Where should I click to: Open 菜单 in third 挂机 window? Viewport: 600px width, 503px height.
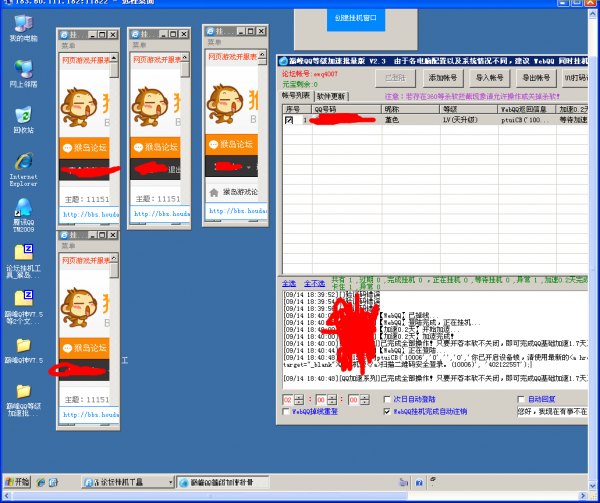tap(214, 42)
